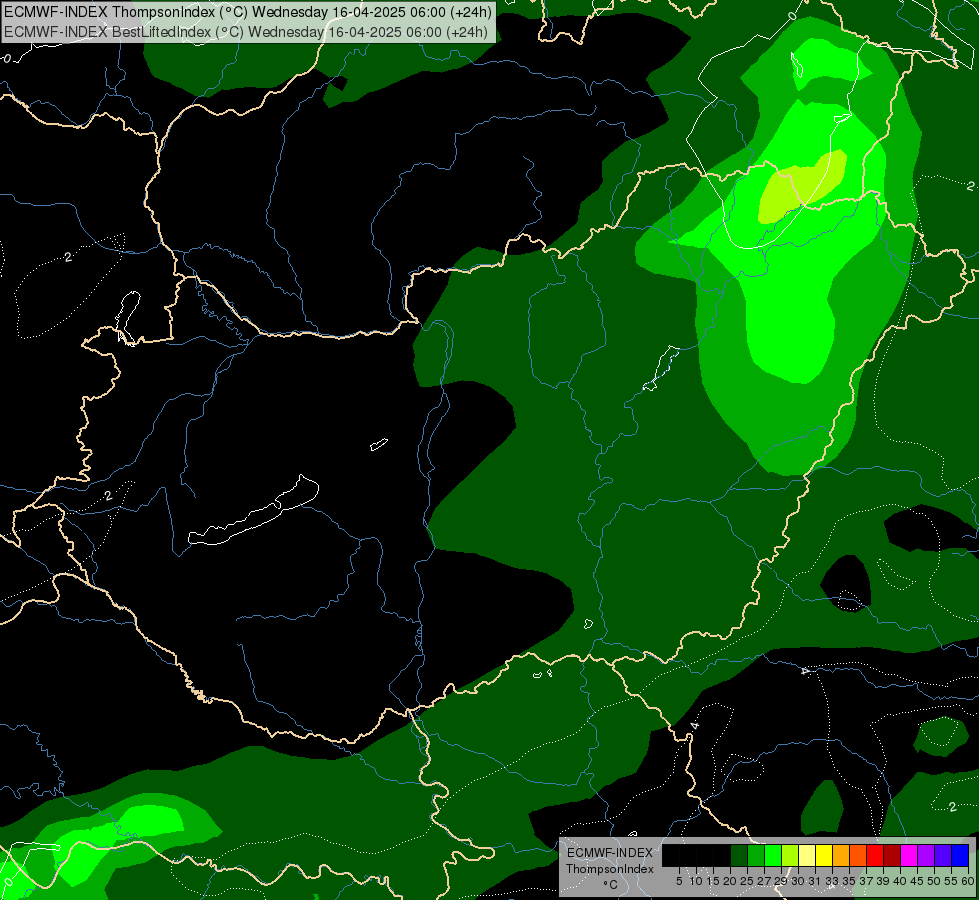Viewport: 979px width, 900px height.
Task: Click the BestLiftedIndex title line at top
Action: (x=245, y=31)
